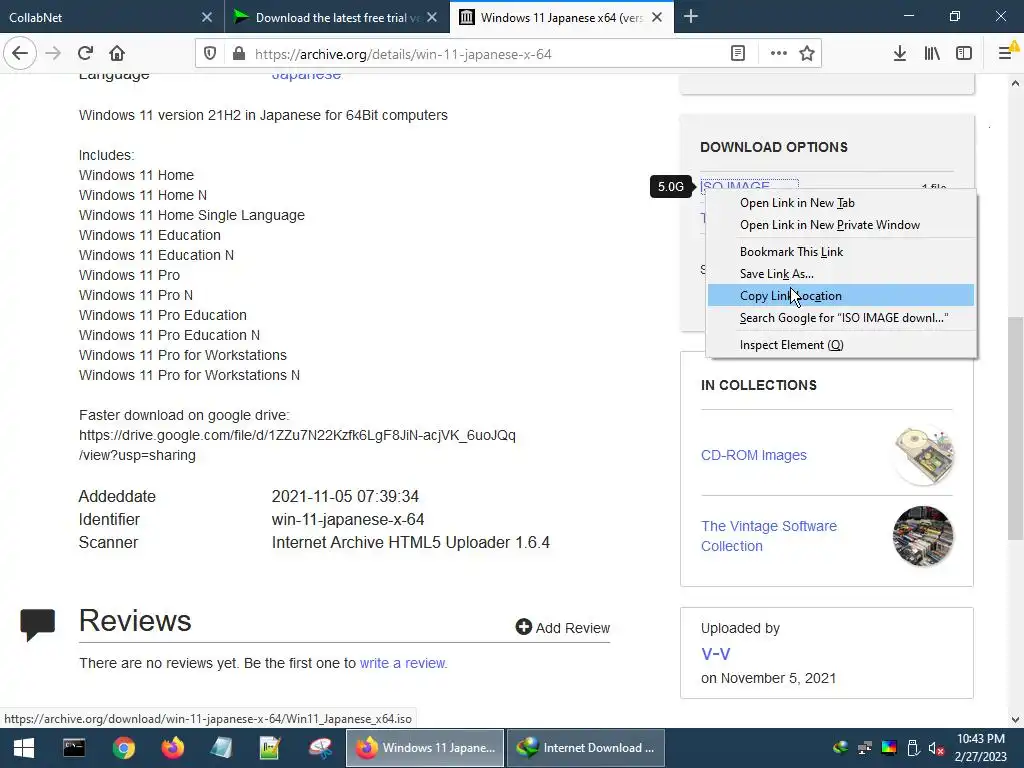Select Save Link As... option
Viewport: 1024px width, 768px height.
pos(841,274)
